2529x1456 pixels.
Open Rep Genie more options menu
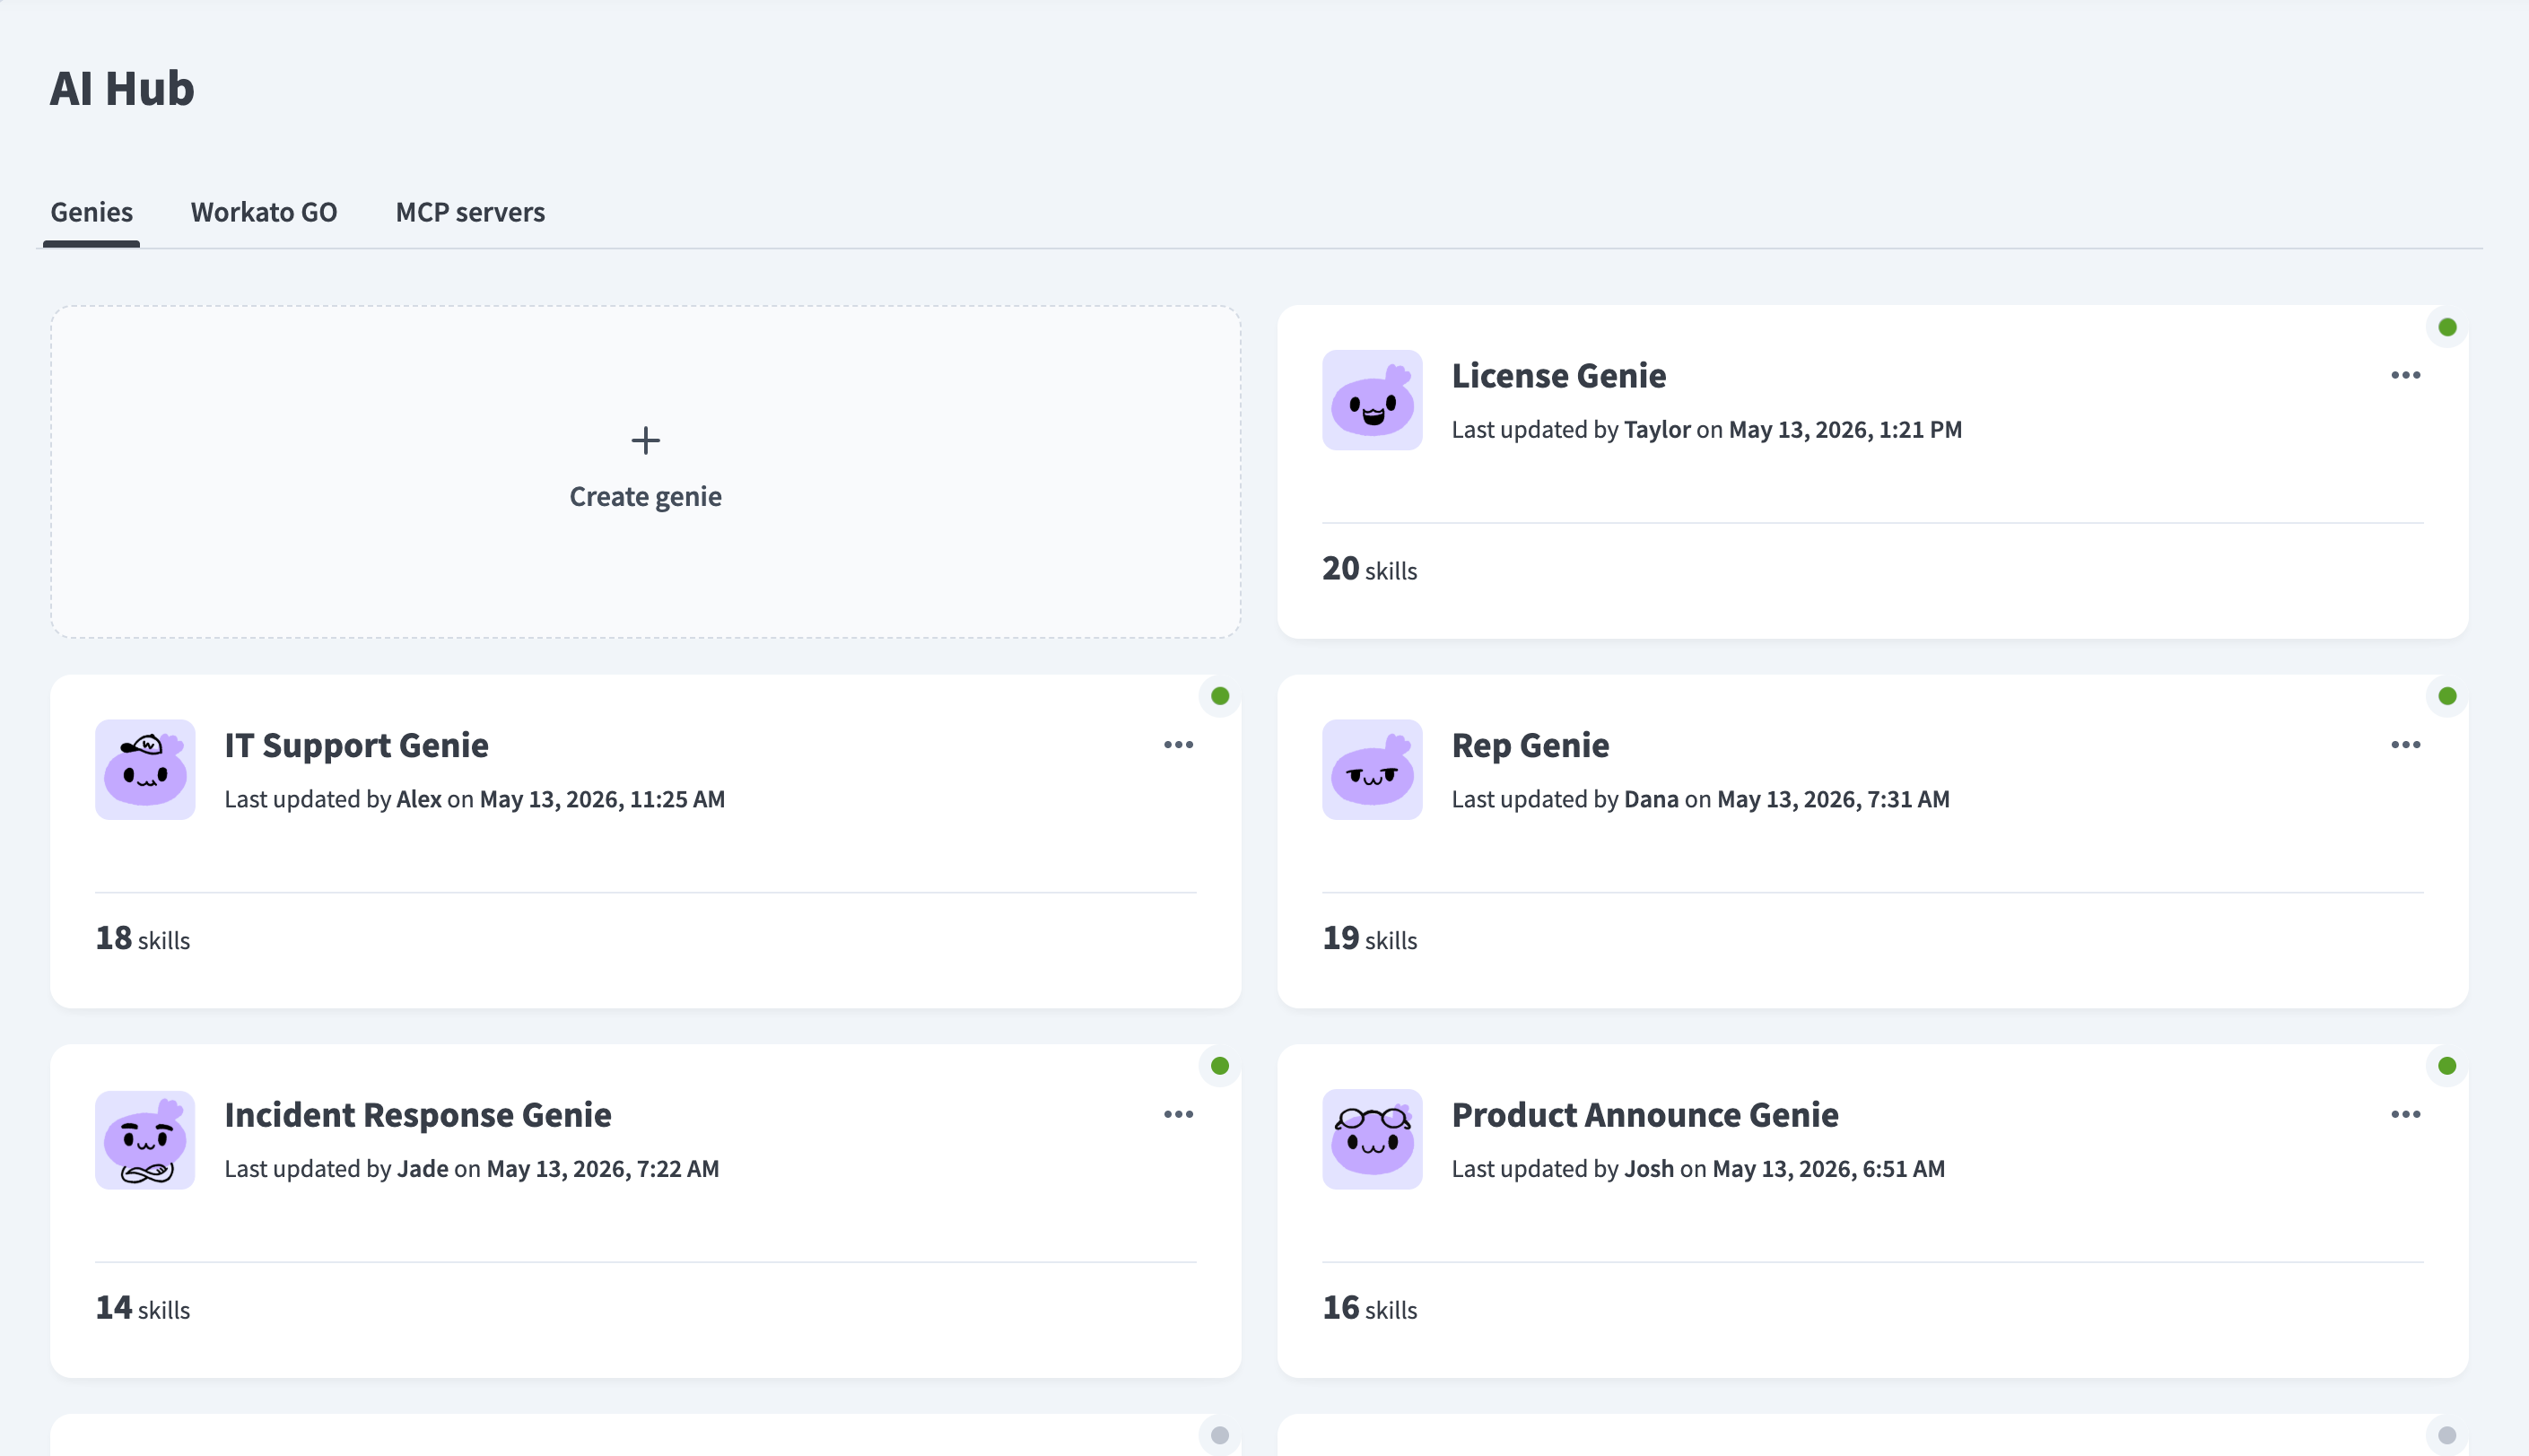click(2405, 745)
